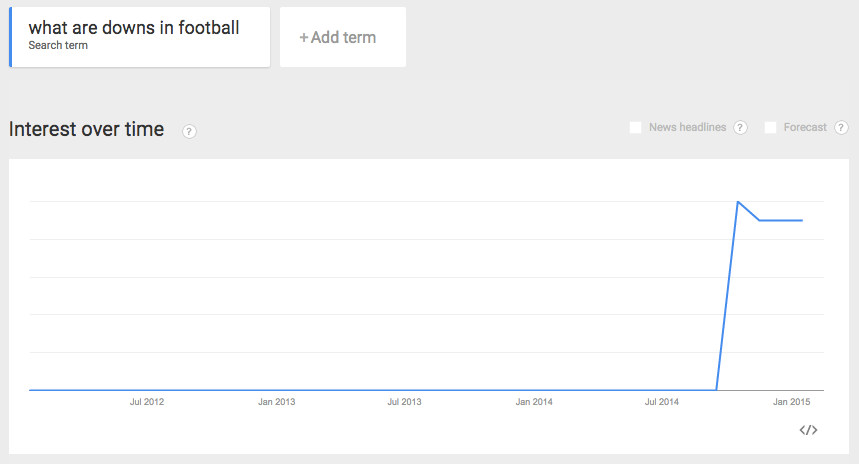Click the peak point of the blue trend line
Viewport: 859px width, 464px height.
pyautogui.click(x=738, y=202)
